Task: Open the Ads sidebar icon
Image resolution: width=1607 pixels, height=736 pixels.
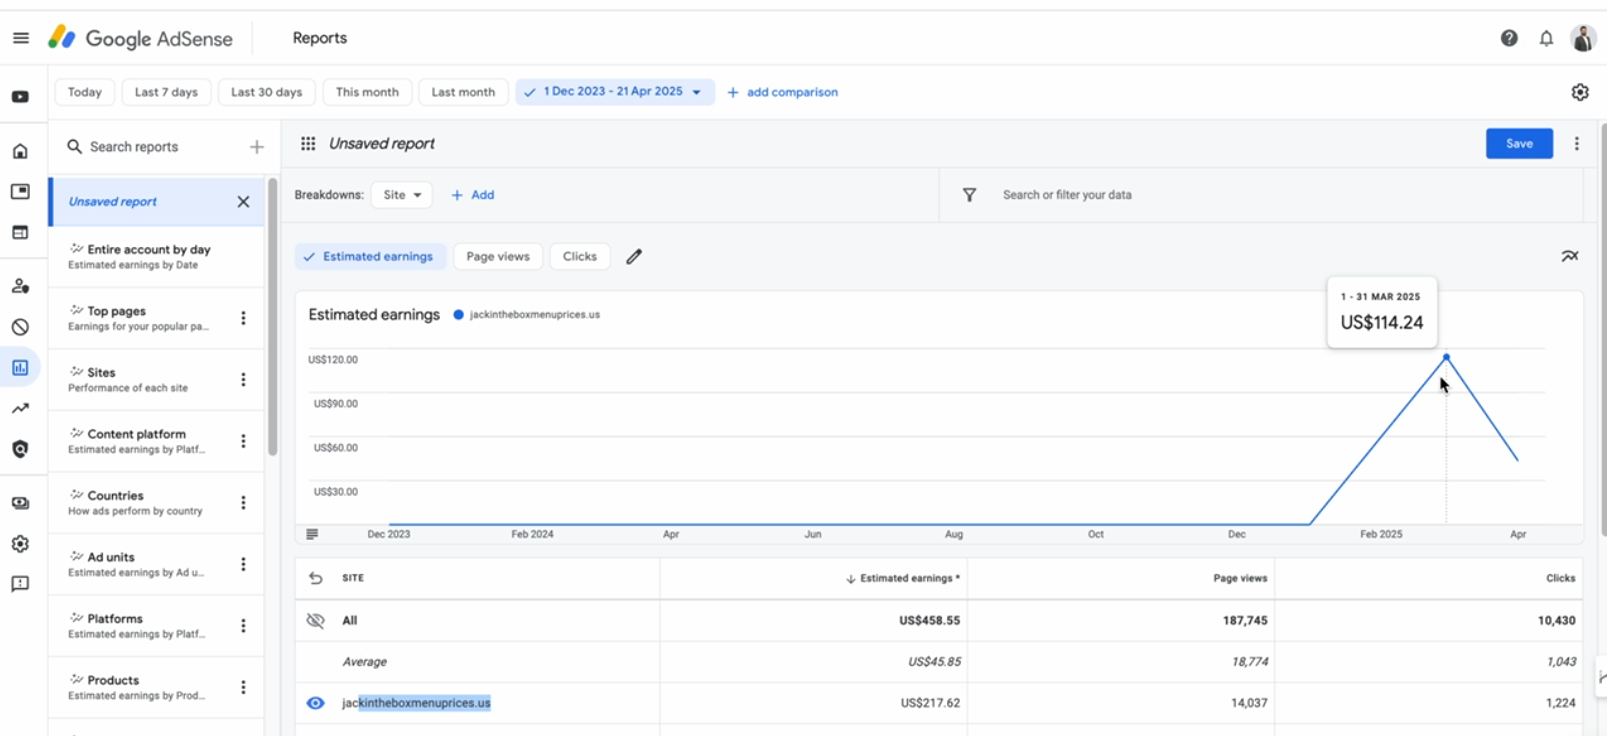Action: 20,191
